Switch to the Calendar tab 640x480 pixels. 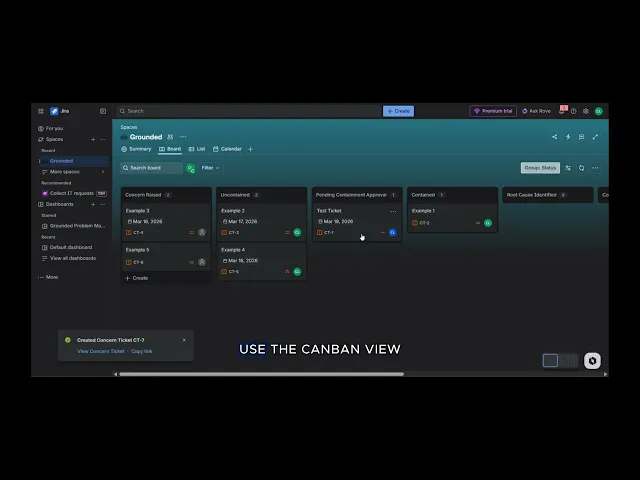point(227,149)
